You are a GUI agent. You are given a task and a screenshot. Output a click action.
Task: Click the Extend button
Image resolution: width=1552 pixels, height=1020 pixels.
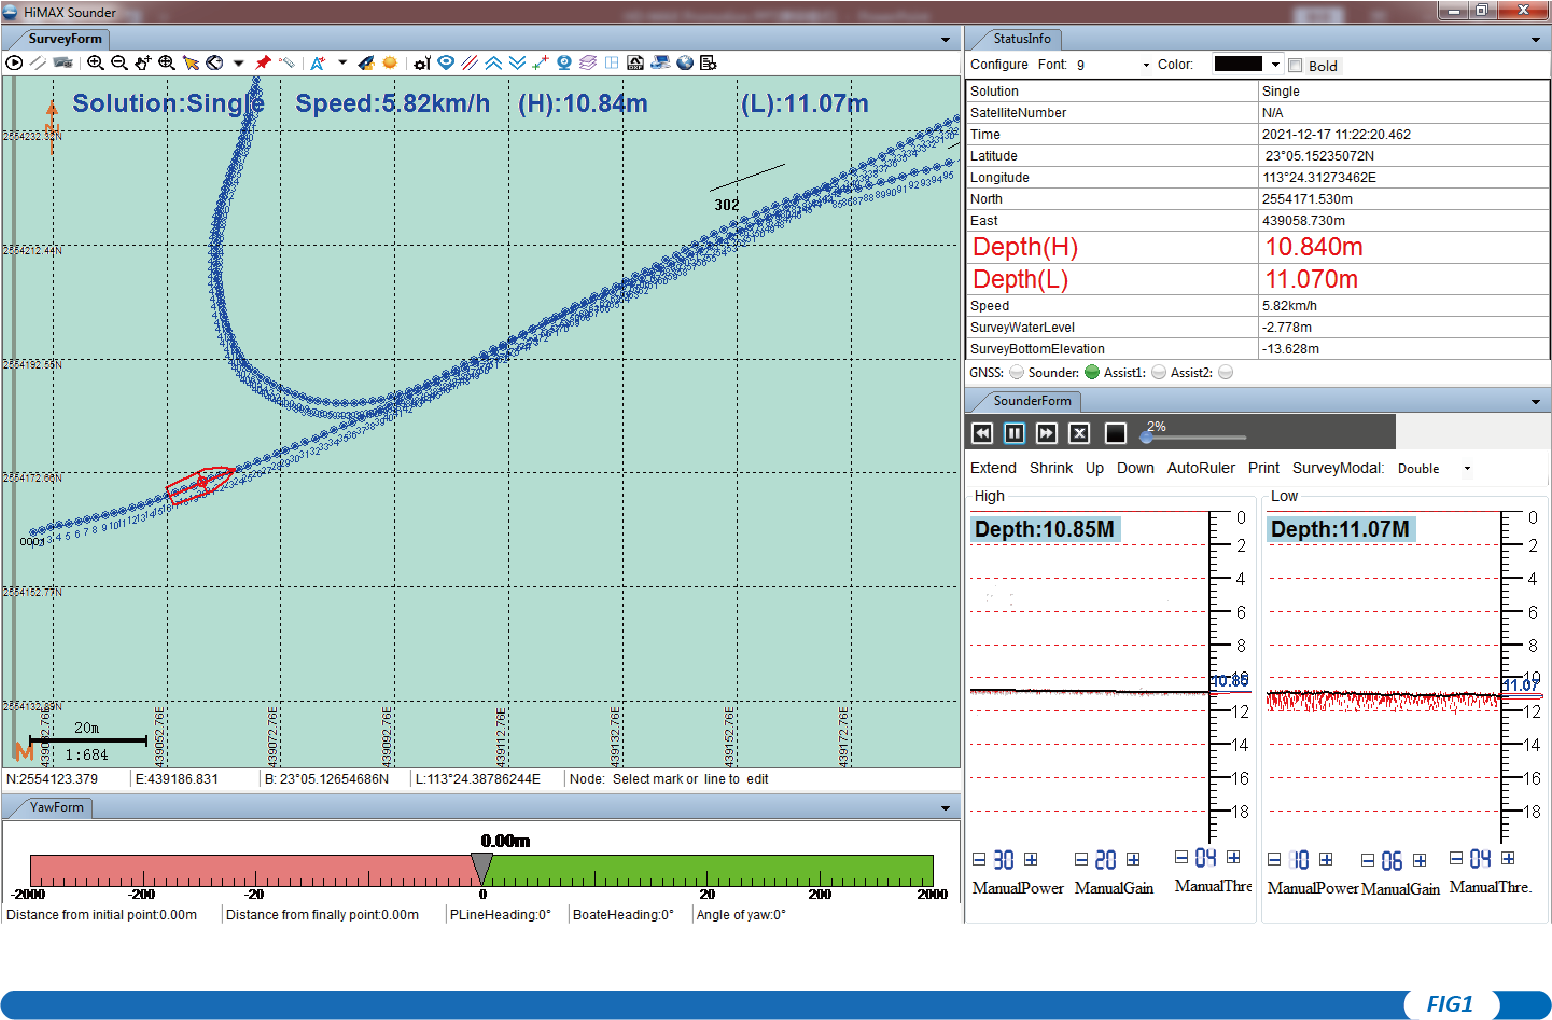[993, 468]
